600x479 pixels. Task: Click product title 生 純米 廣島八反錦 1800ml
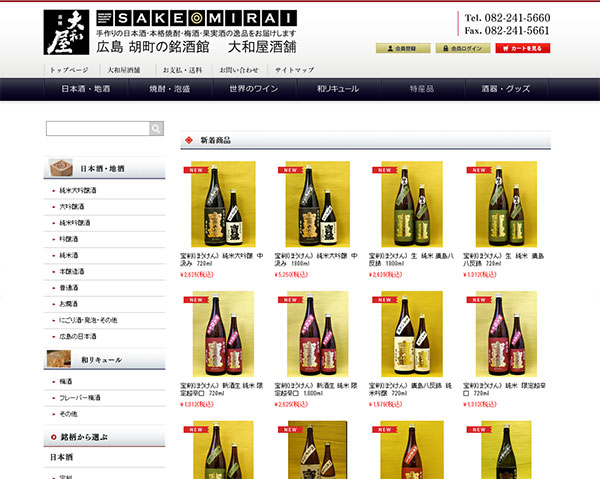(411, 259)
